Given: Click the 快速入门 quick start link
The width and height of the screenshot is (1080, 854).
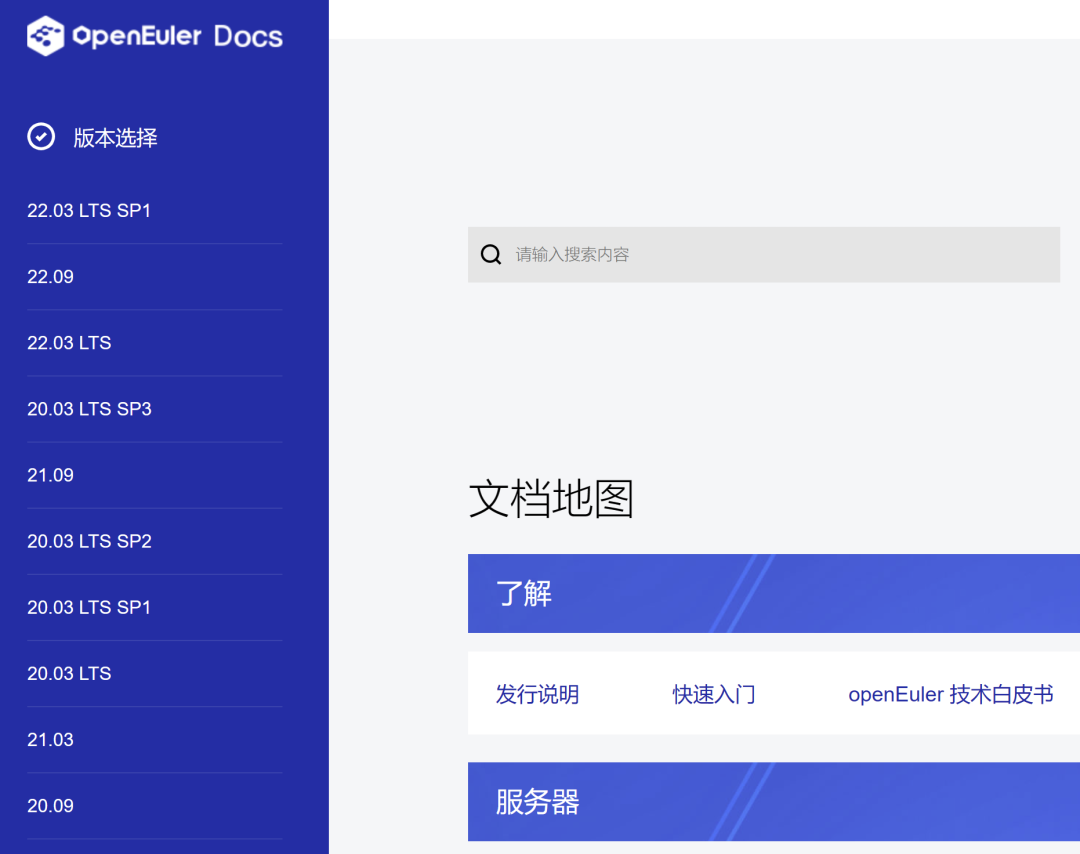Looking at the screenshot, I should [714, 694].
